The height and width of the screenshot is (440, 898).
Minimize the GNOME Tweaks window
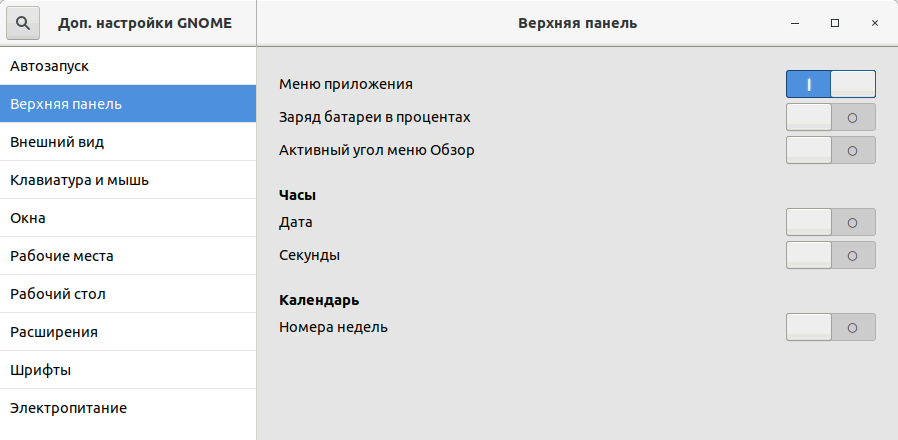[795, 23]
